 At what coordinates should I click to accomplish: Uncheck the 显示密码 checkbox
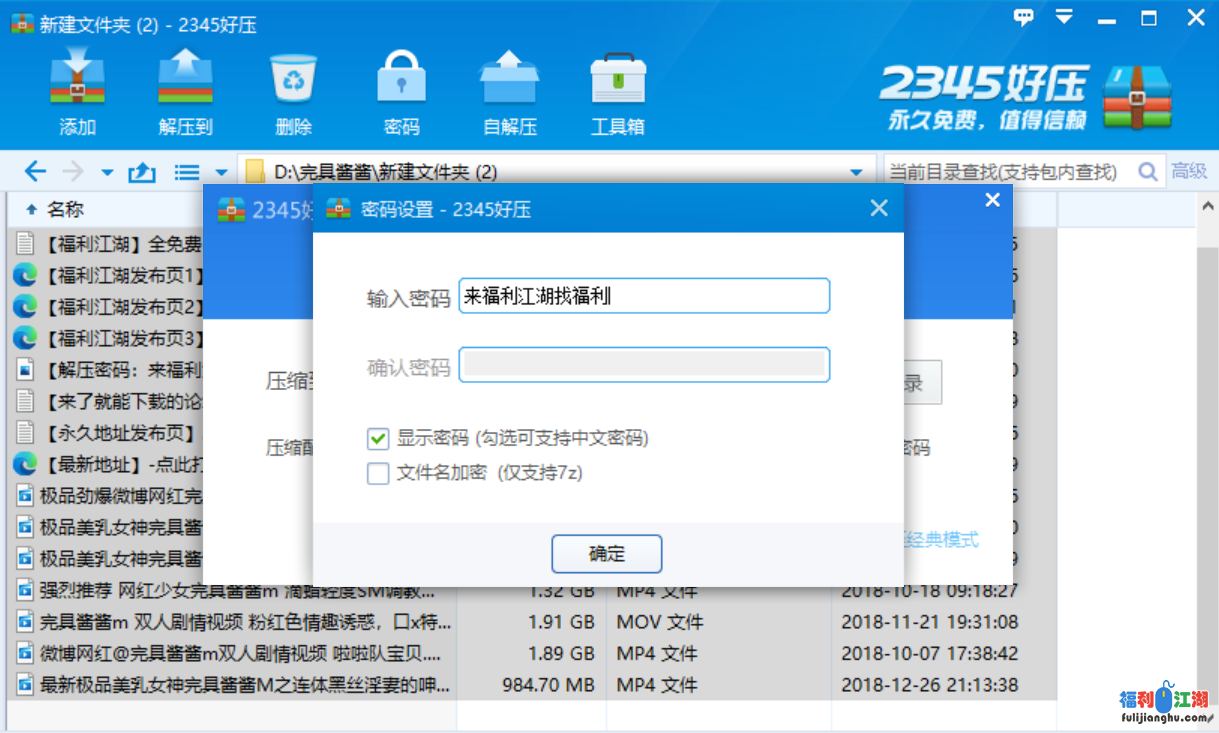coord(378,438)
